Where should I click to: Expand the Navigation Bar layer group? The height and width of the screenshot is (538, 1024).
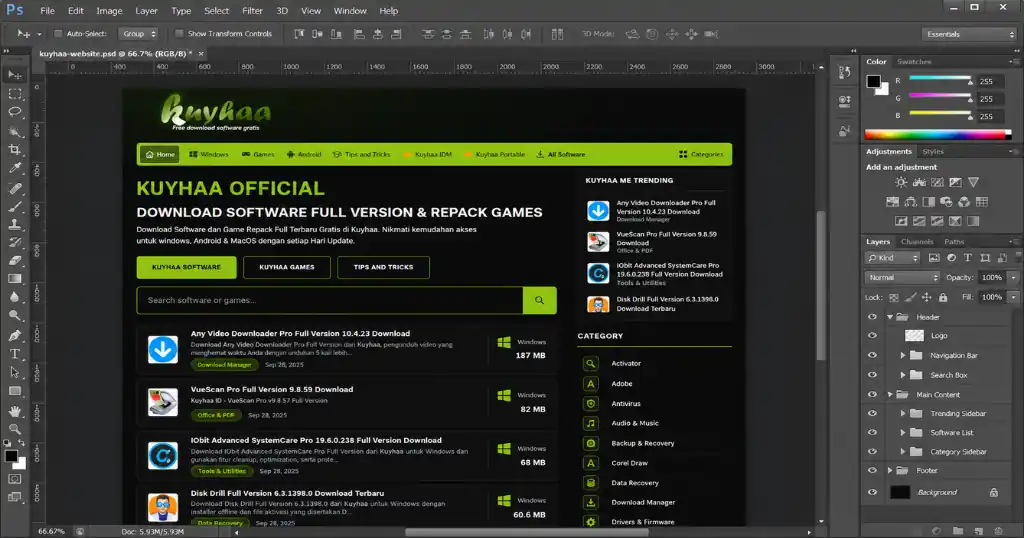(x=903, y=356)
